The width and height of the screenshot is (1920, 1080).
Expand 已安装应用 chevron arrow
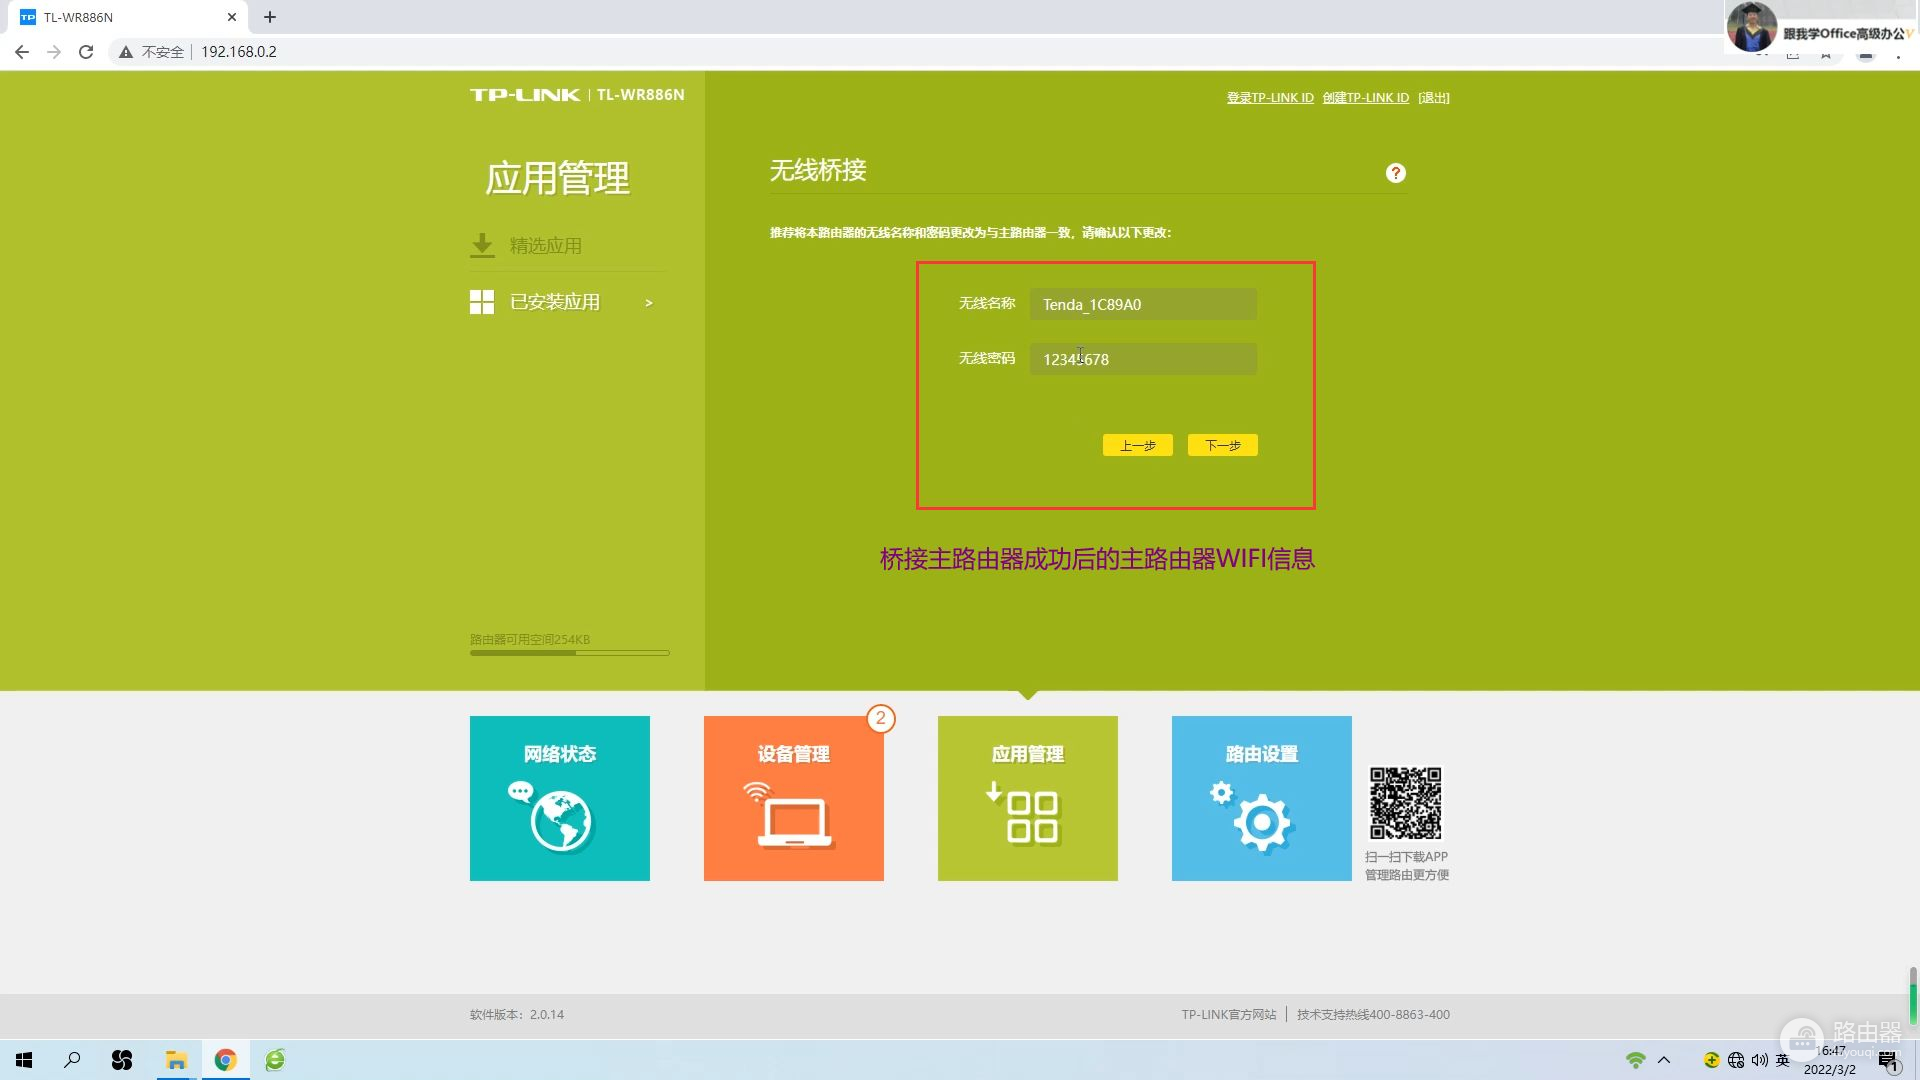click(x=649, y=303)
